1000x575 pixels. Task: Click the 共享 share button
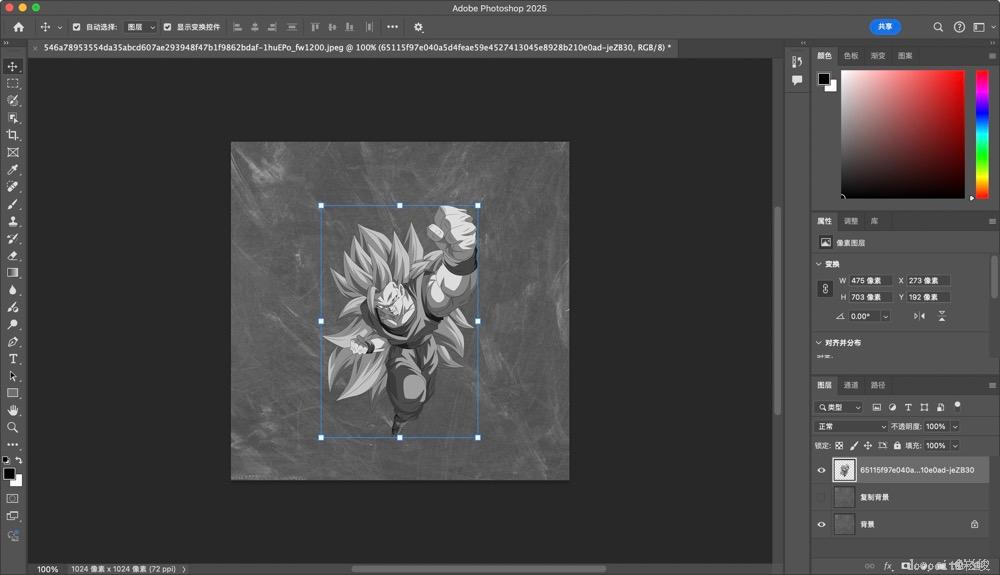(885, 27)
